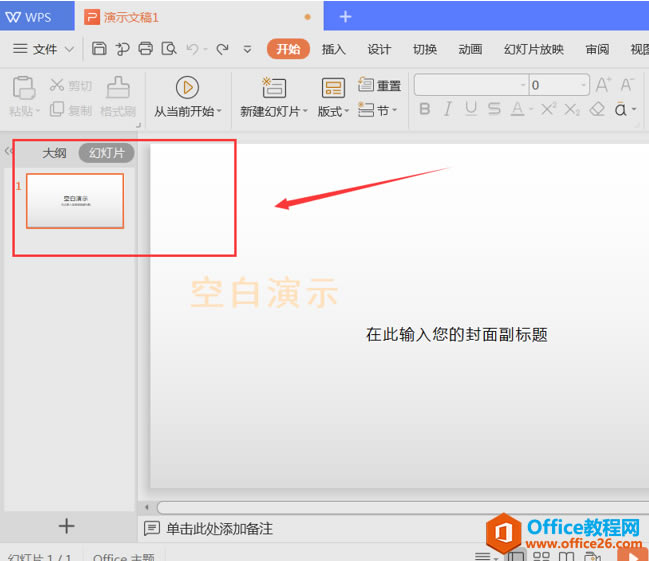Screen dimensions: 649x561
Task: Click the New Slide (新建幻灯片) icon
Action: [274, 87]
